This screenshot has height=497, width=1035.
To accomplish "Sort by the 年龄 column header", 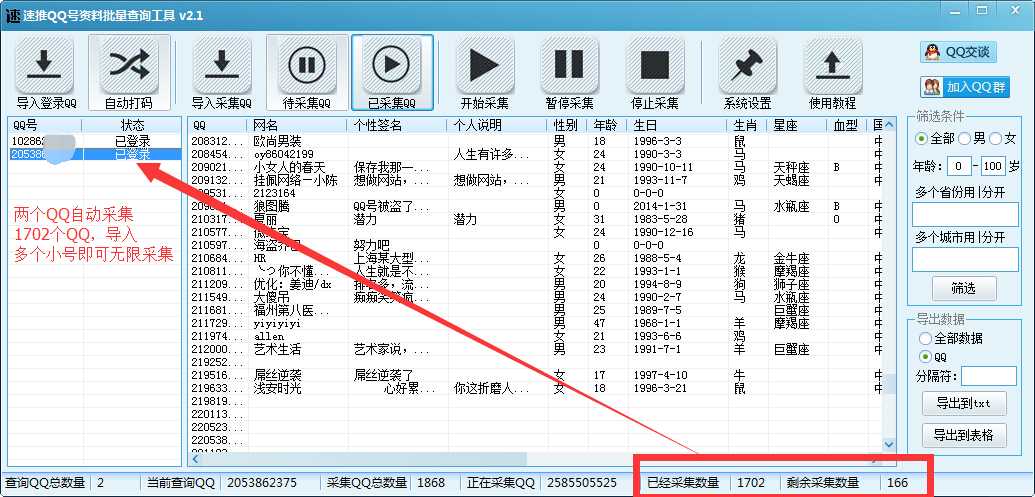I will pyautogui.click(x=607, y=125).
